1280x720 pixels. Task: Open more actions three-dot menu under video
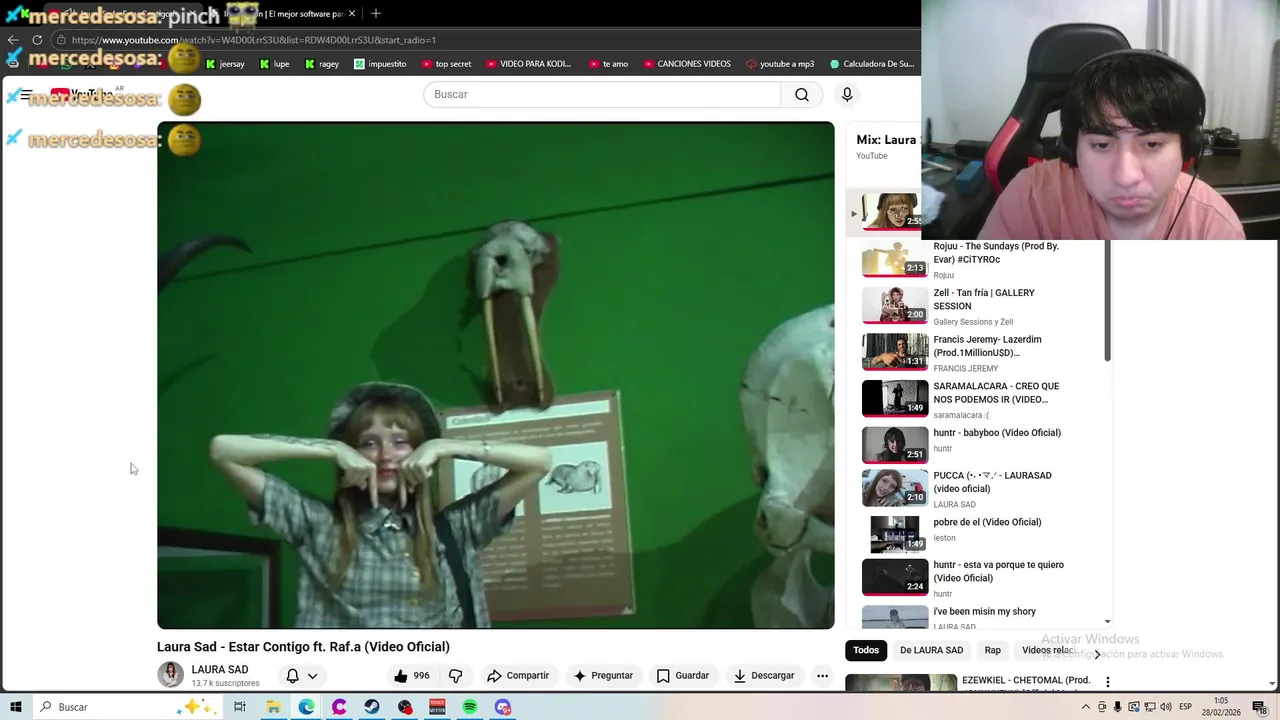click(x=822, y=676)
